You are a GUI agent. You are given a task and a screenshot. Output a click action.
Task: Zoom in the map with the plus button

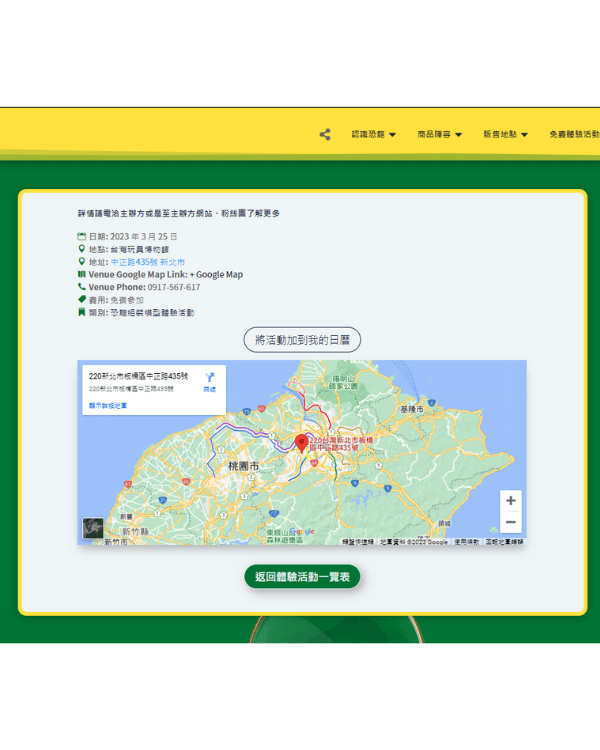click(x=511, y=500)
